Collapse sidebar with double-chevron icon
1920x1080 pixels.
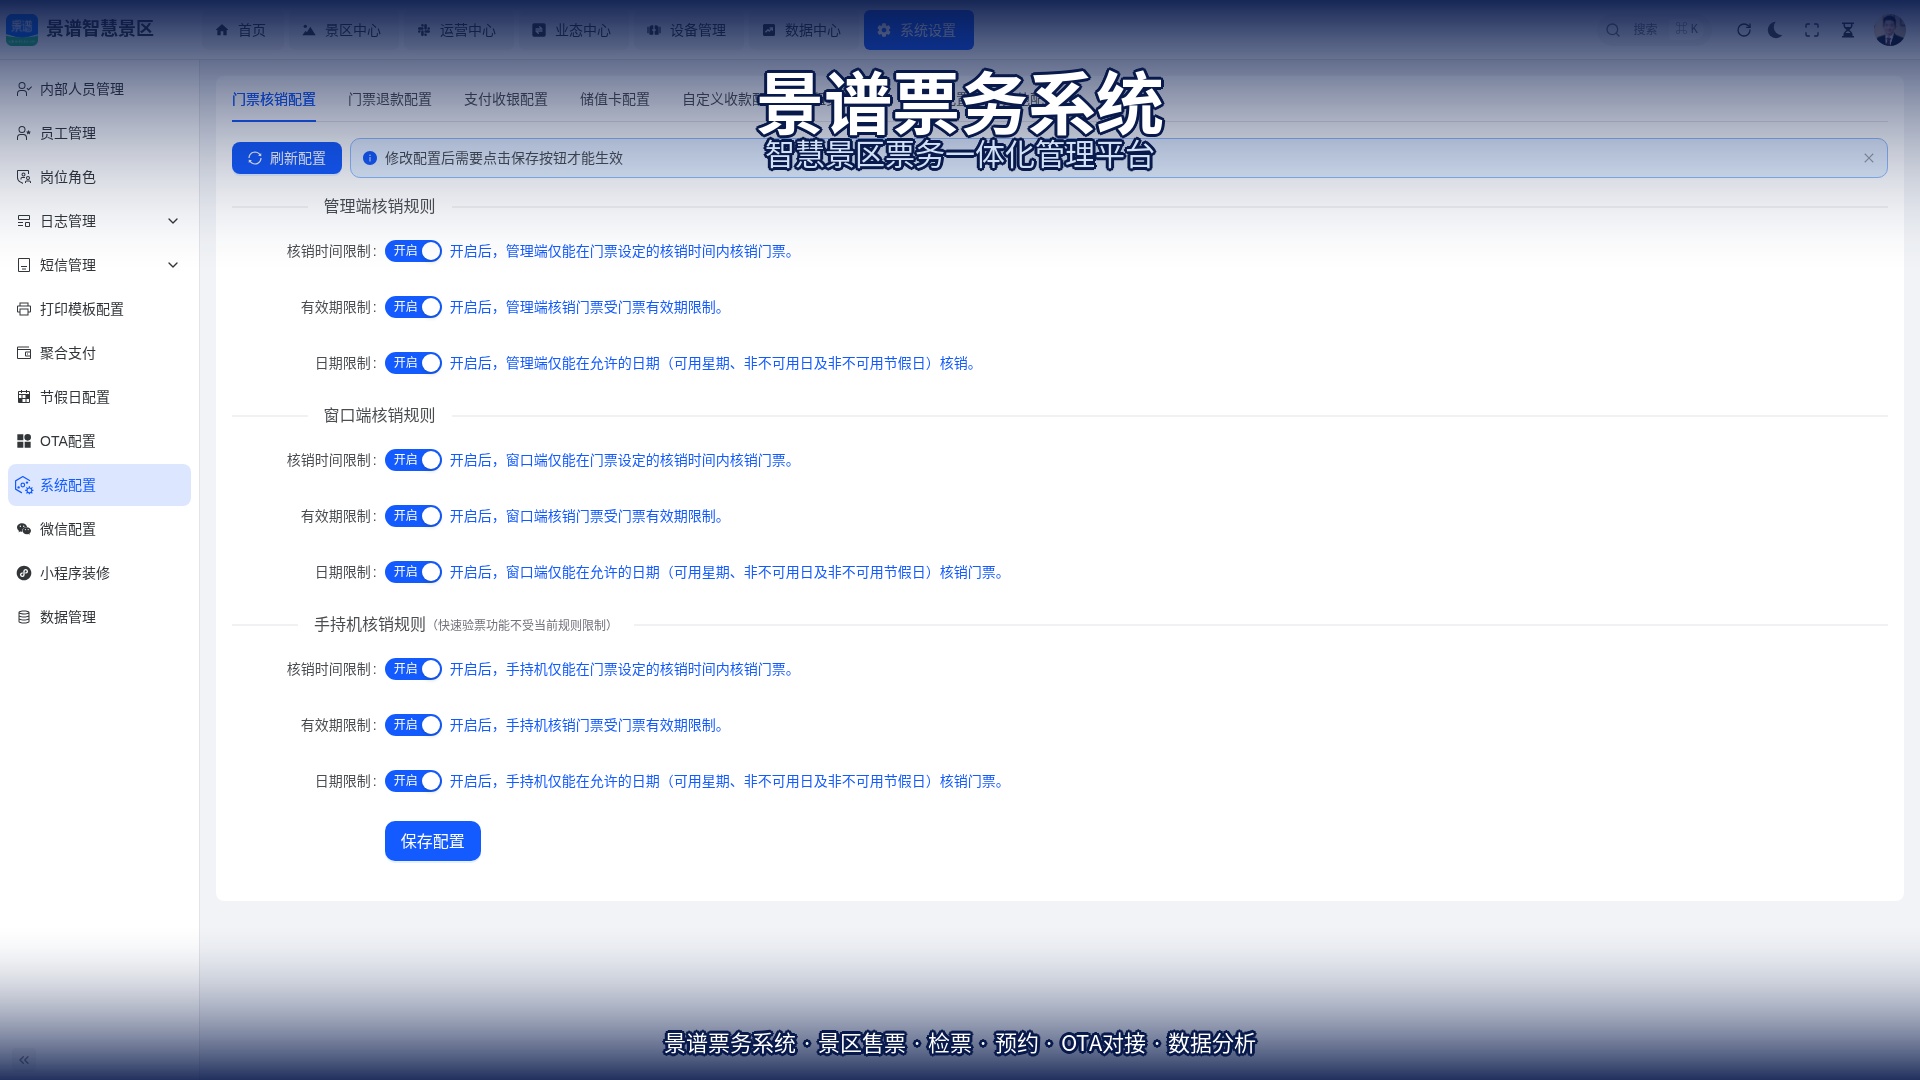coord(24,1060)
